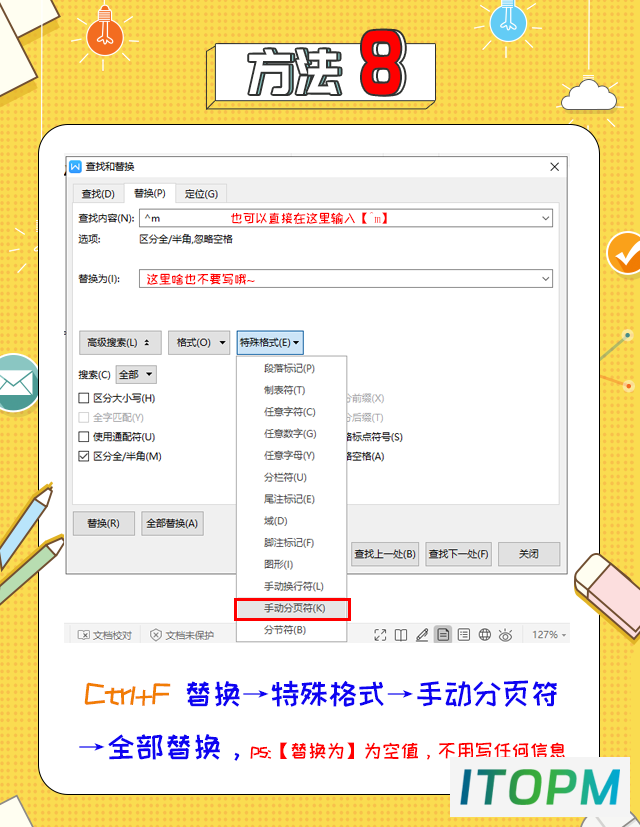The width and height of the screenshot is (640, 827).
Task: Click the fullscreen icon in status bar
Action: (x=380, y=635)
